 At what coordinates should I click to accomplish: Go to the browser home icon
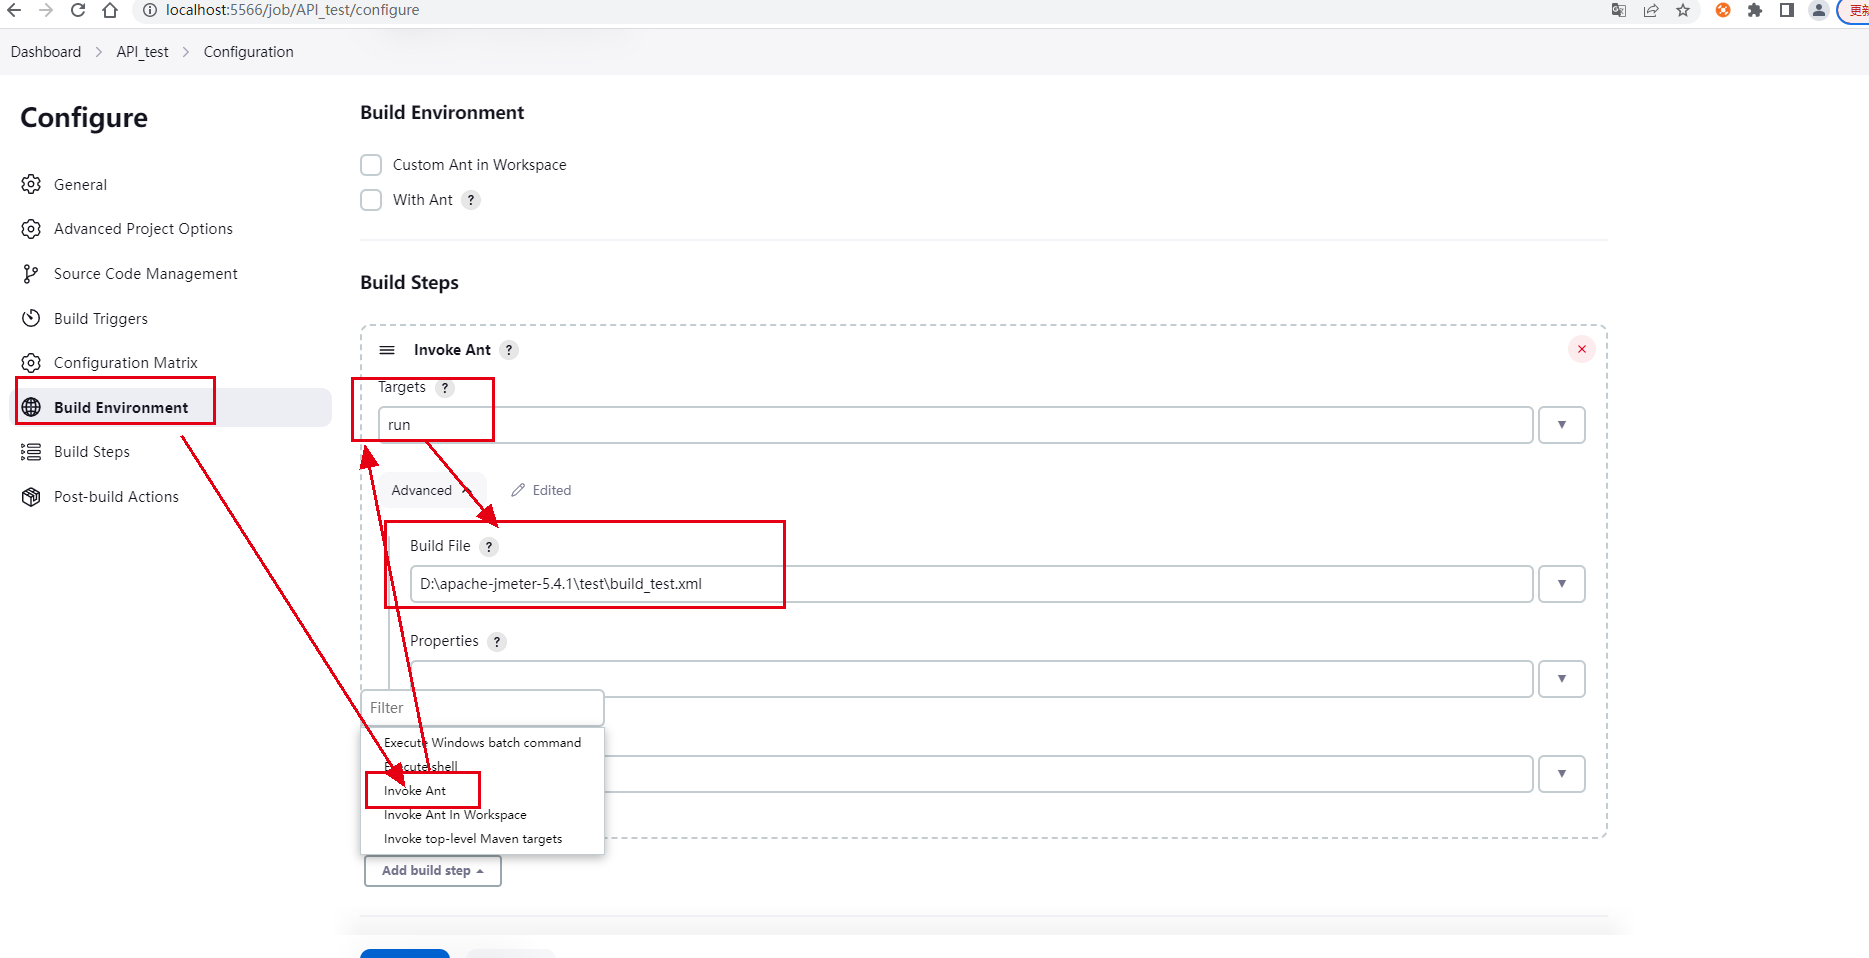pos(110,10)
